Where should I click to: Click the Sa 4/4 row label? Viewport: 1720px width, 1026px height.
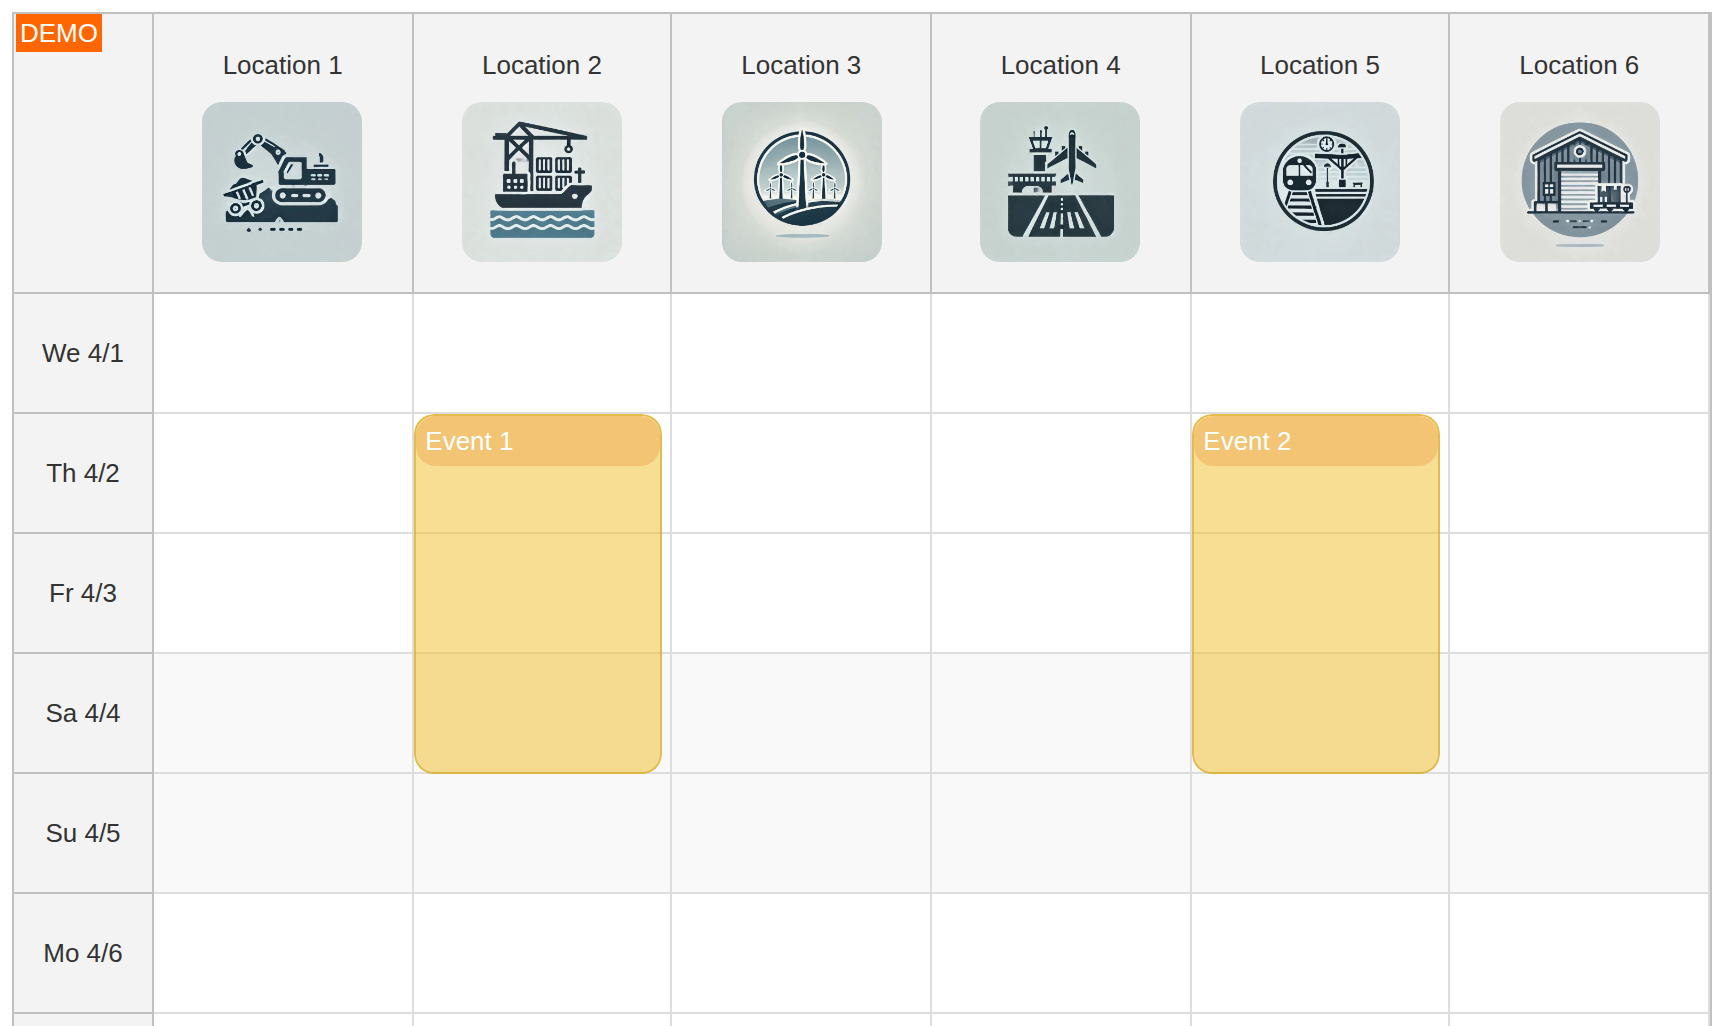[x=82, y=713]
